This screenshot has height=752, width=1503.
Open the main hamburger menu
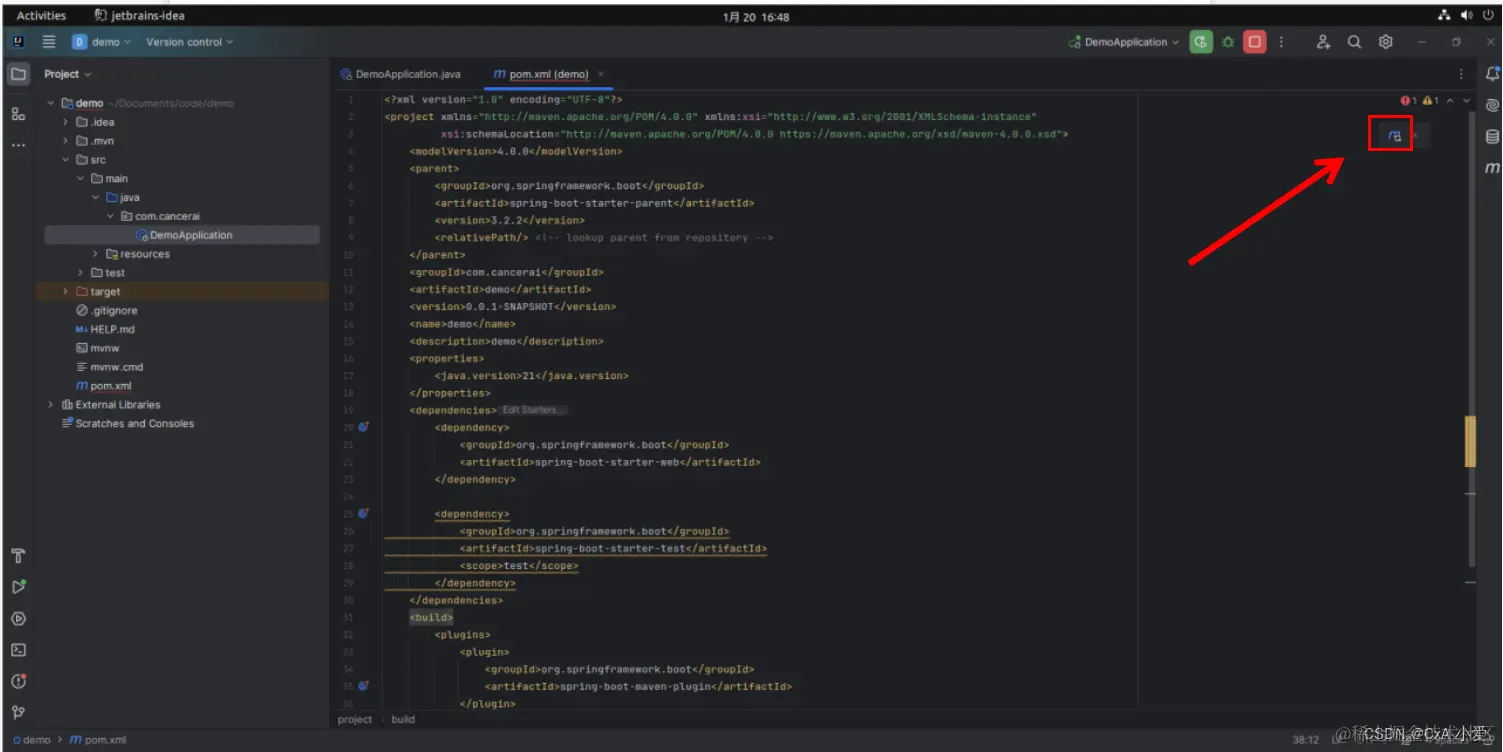[49, 42]
